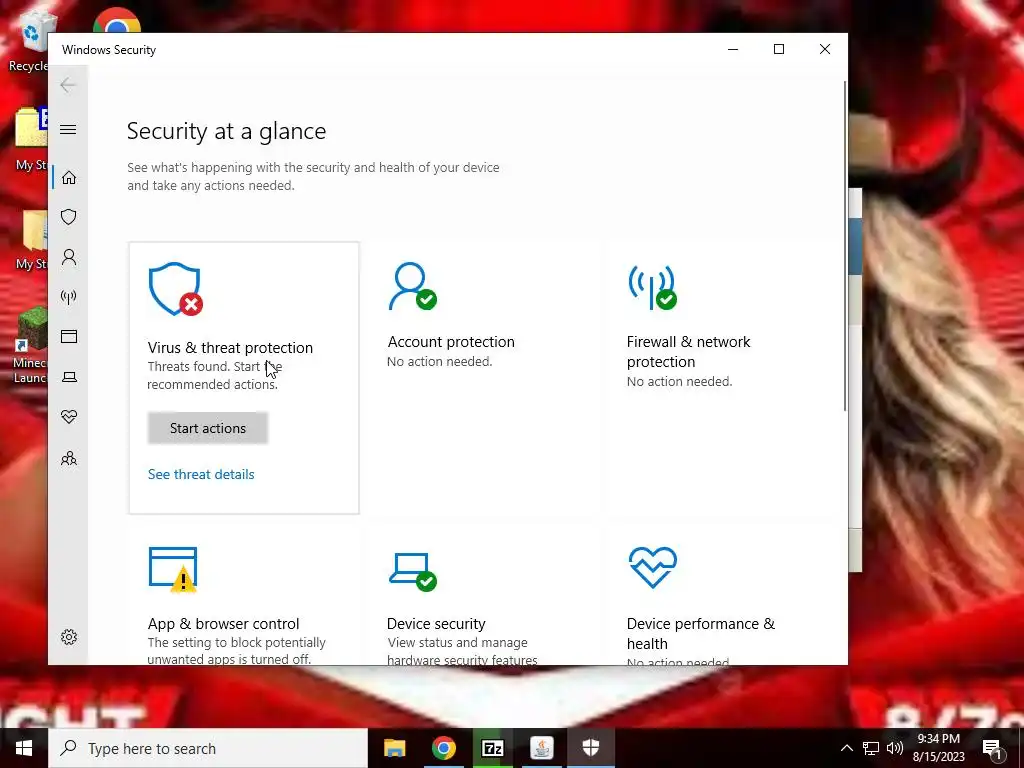Click the Firewall & network tile antenna icon
1024x768 pixels.
point(652,286)
